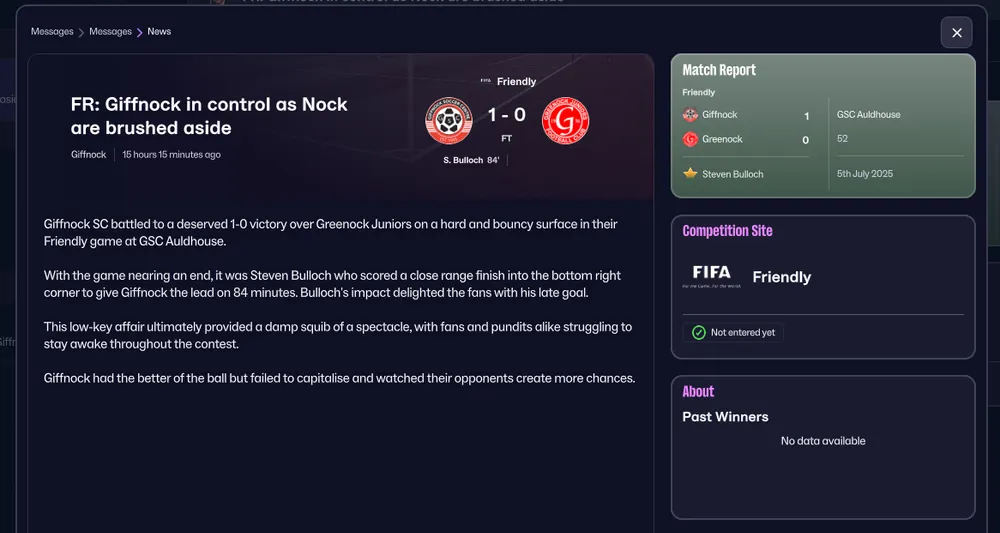Click the Past Winners heading
The height and width of the screenshot is (533, 1000).
point(725,417)
